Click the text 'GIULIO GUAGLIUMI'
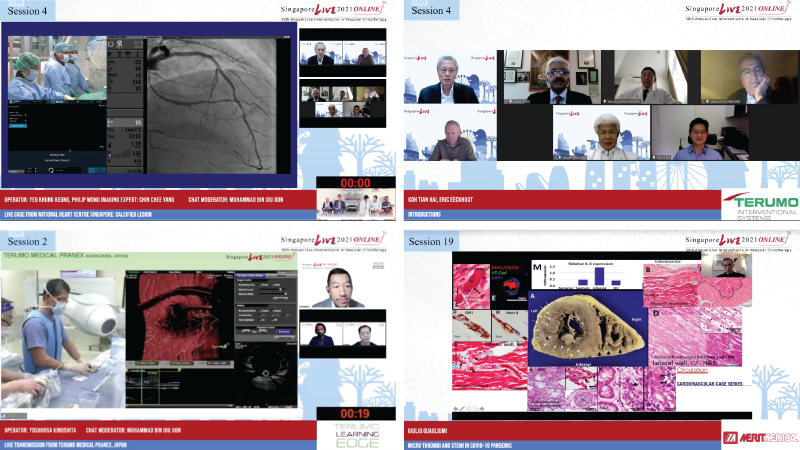The height and width of the screenshot is (450, 800). (x=428, y=431)
